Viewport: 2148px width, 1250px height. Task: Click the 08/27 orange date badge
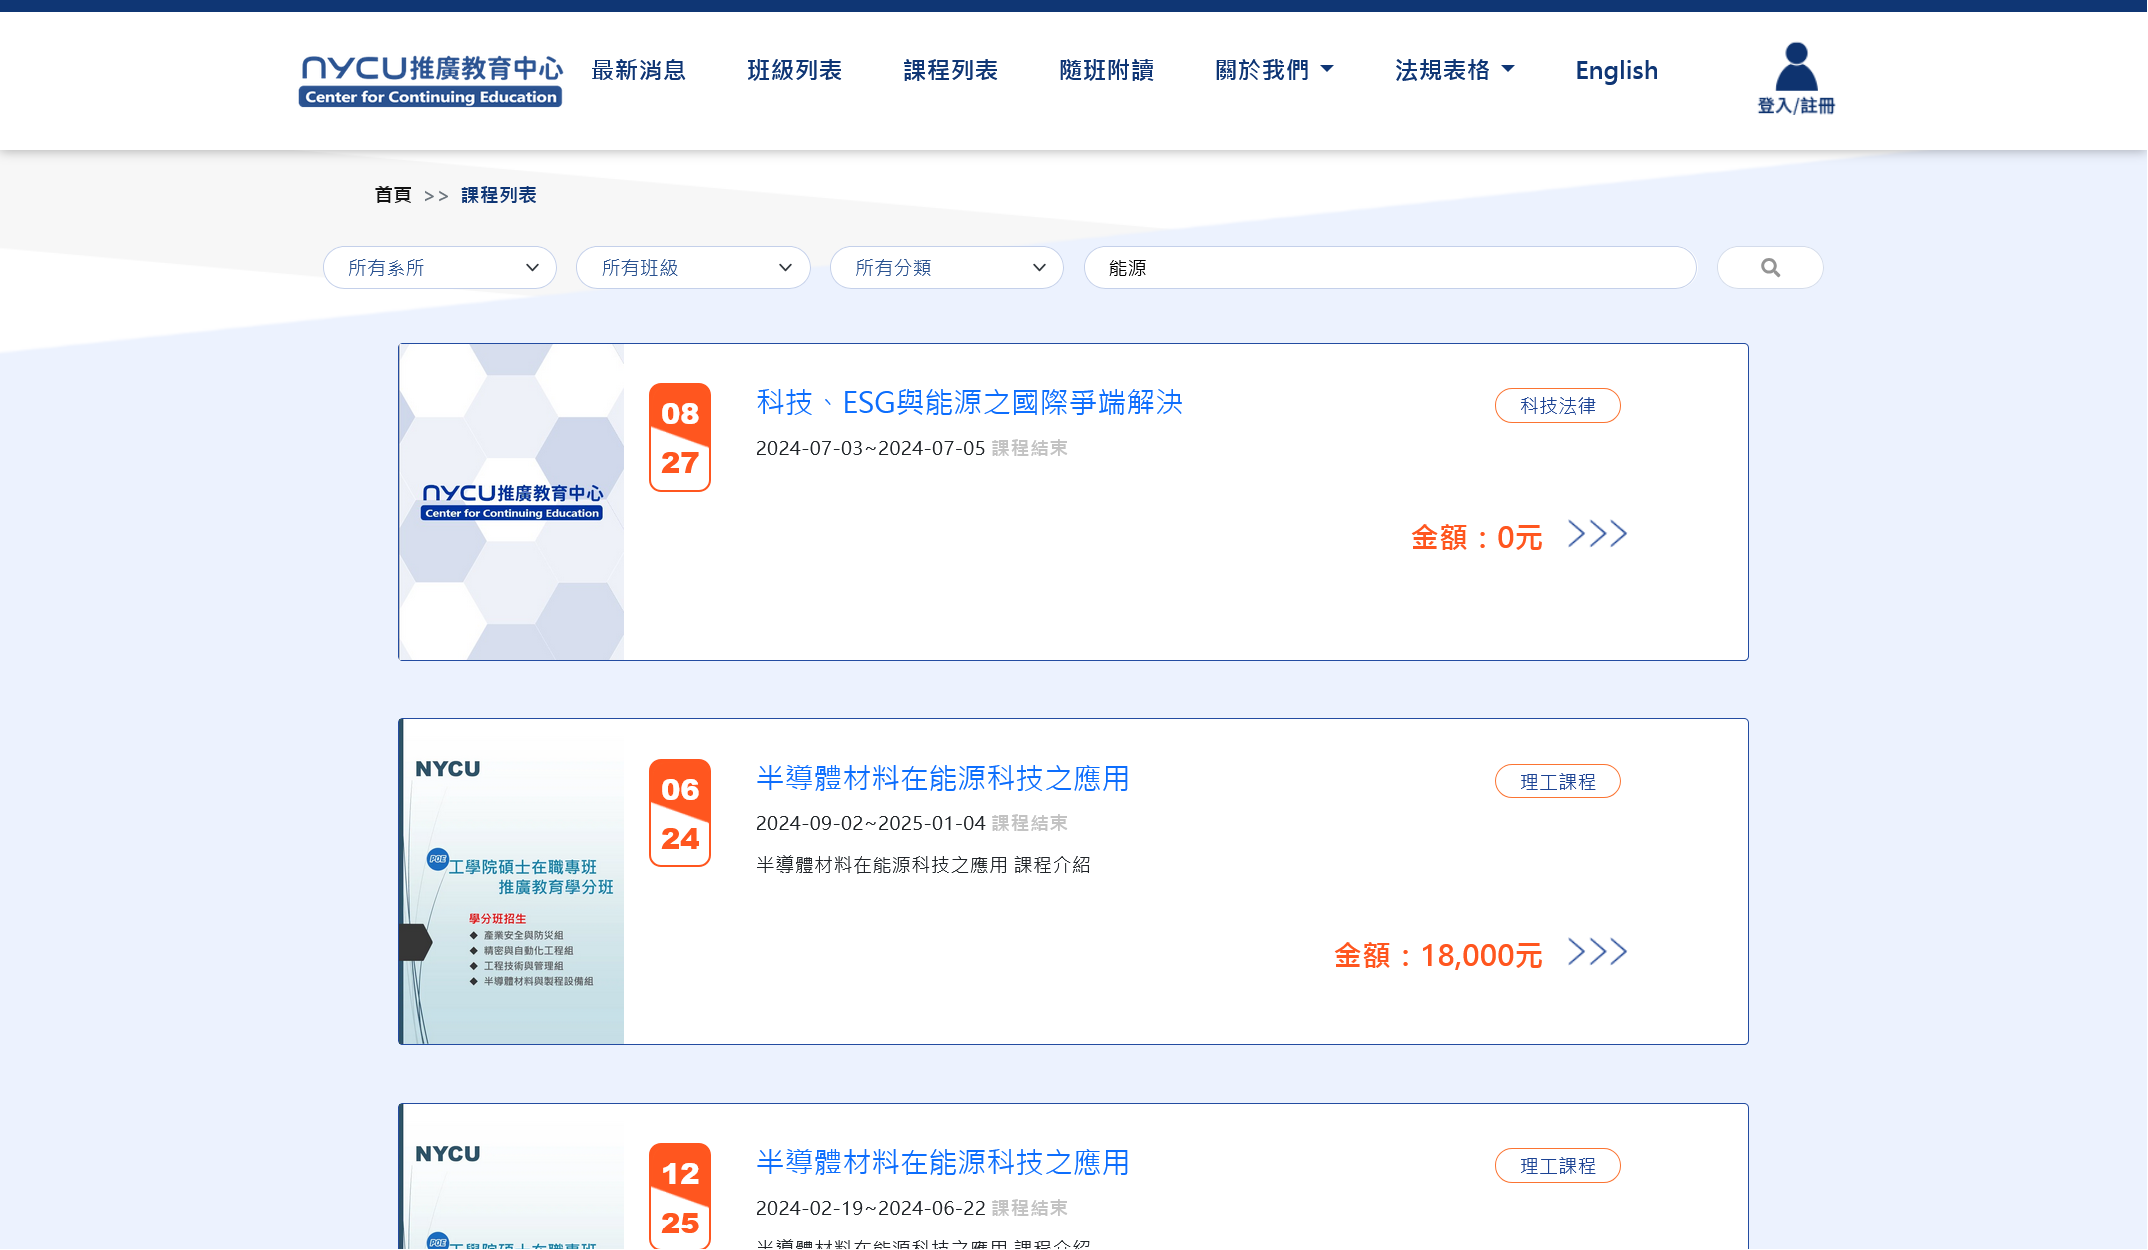(x=680, y=437)
